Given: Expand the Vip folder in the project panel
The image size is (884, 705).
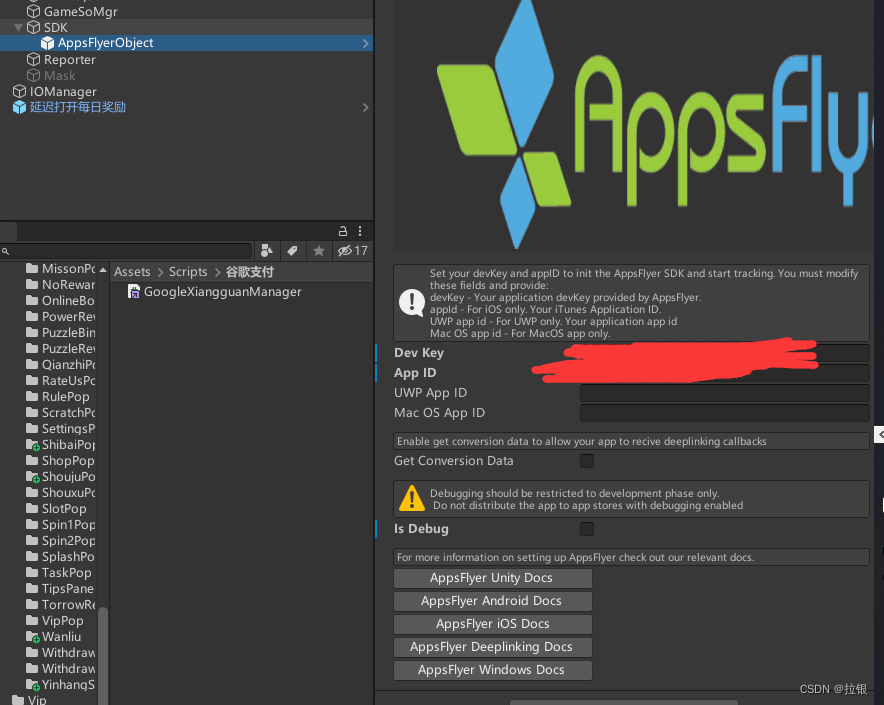Looking at the screenshot, I should pos(9,700).
